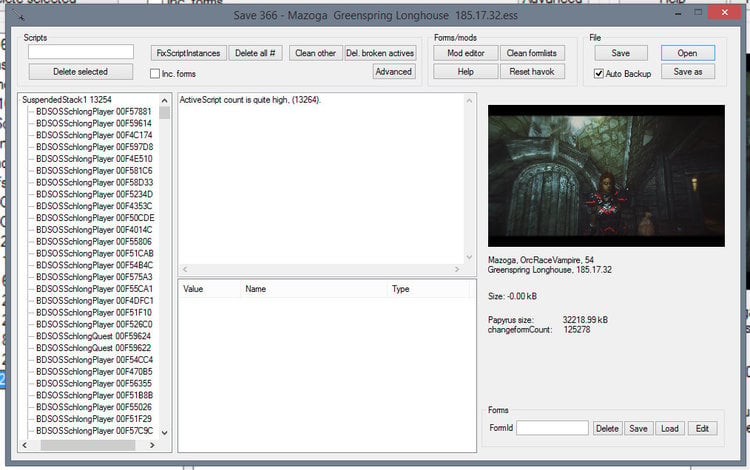Enable the Inc. forms checkbox

click(155, 74)
